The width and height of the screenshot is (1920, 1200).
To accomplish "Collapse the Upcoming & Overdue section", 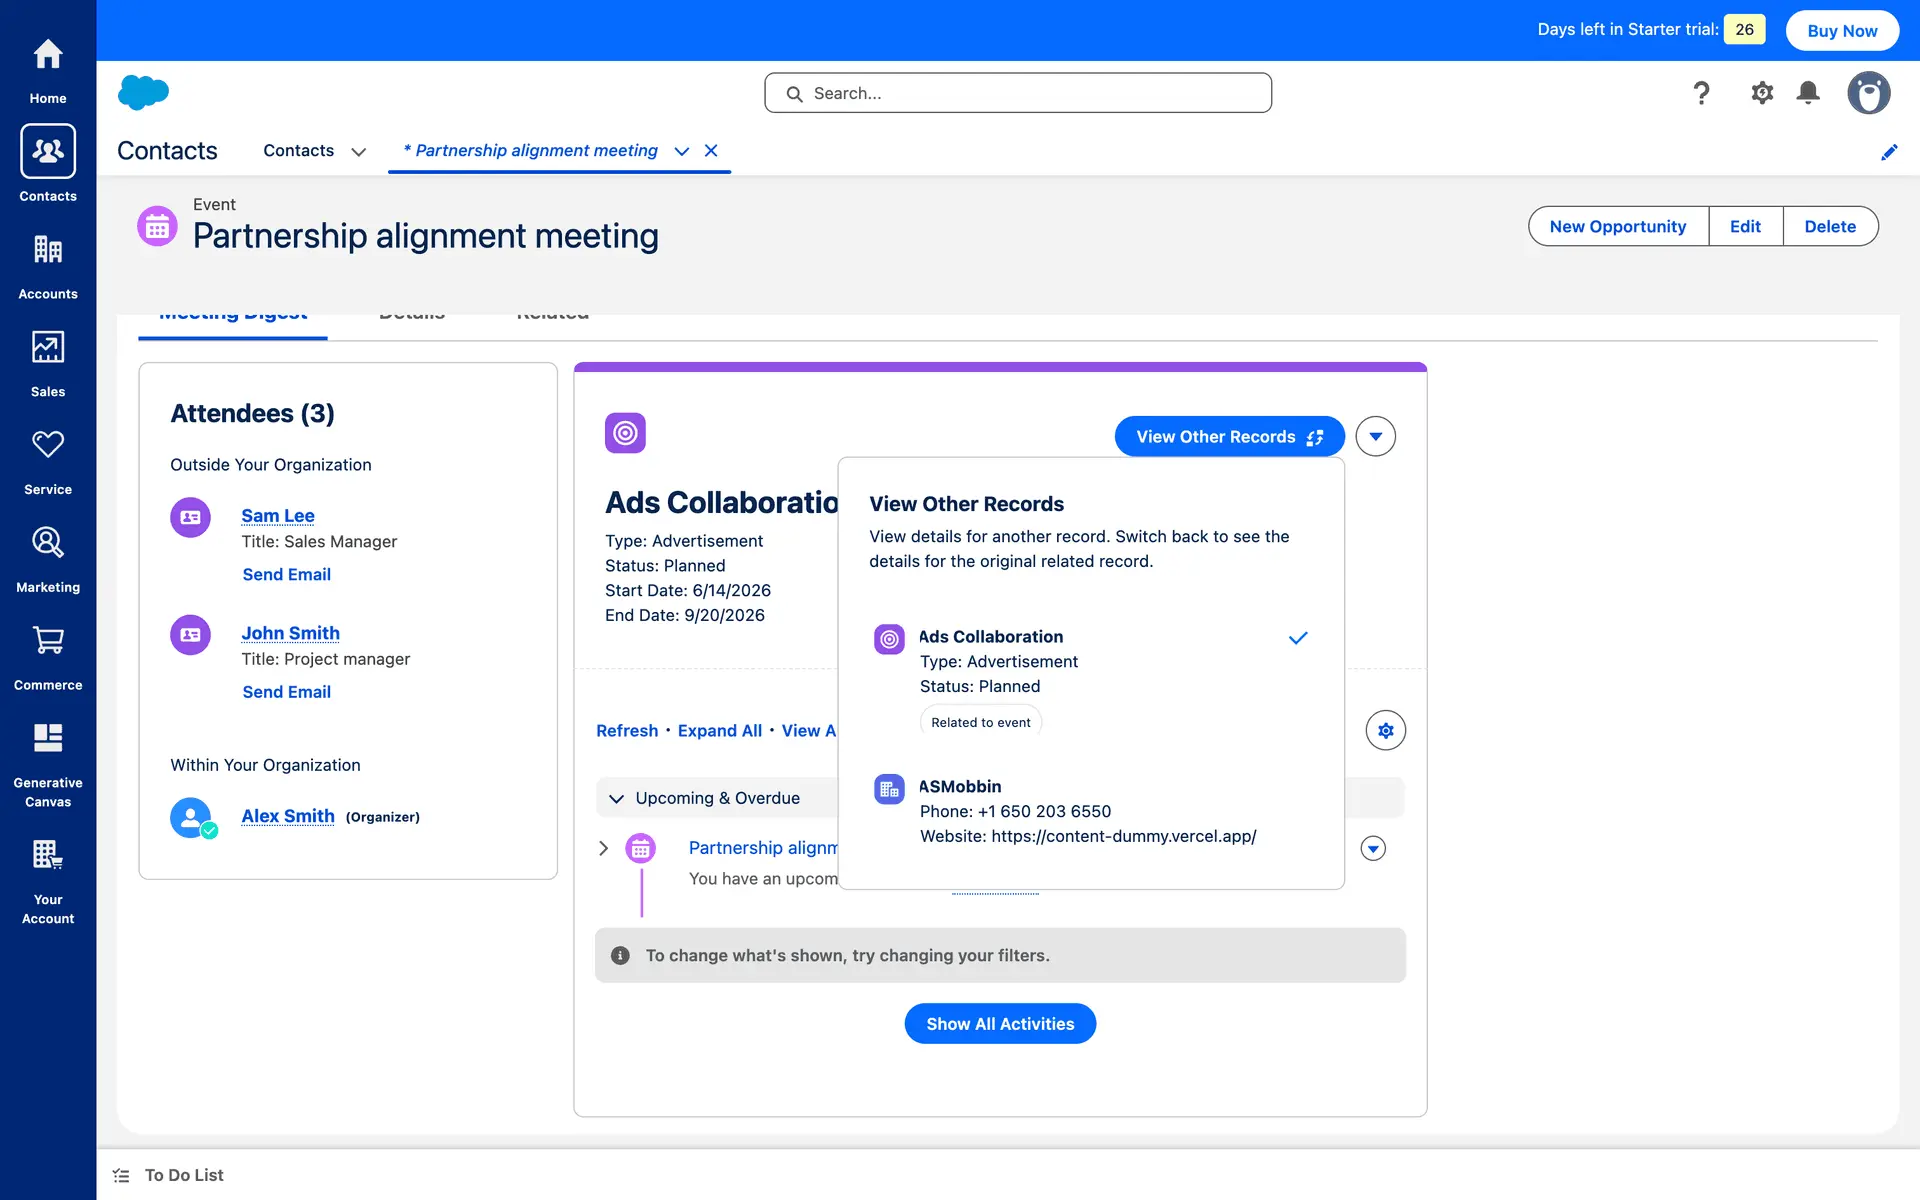I will [616, 798].
